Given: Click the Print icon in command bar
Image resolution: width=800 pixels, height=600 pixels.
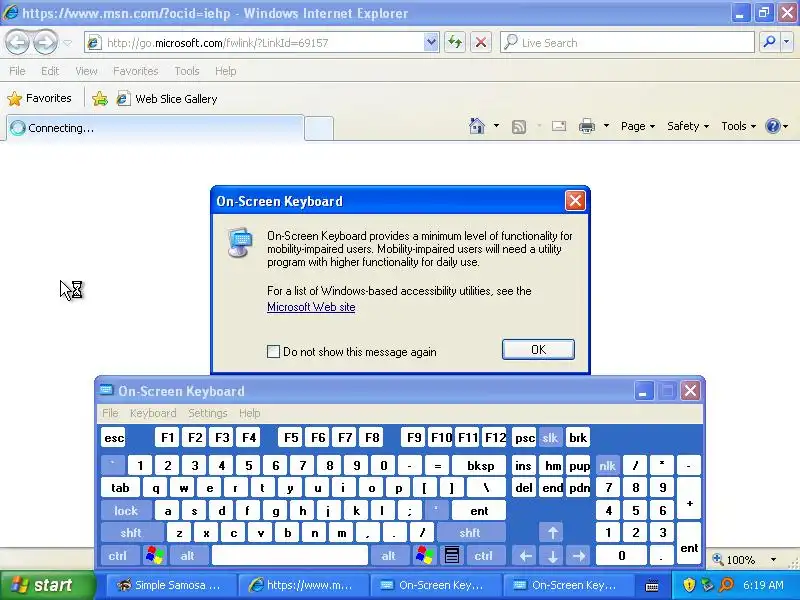Looking at the screenshot, I should pyautogui.click(x=587, y=126).
